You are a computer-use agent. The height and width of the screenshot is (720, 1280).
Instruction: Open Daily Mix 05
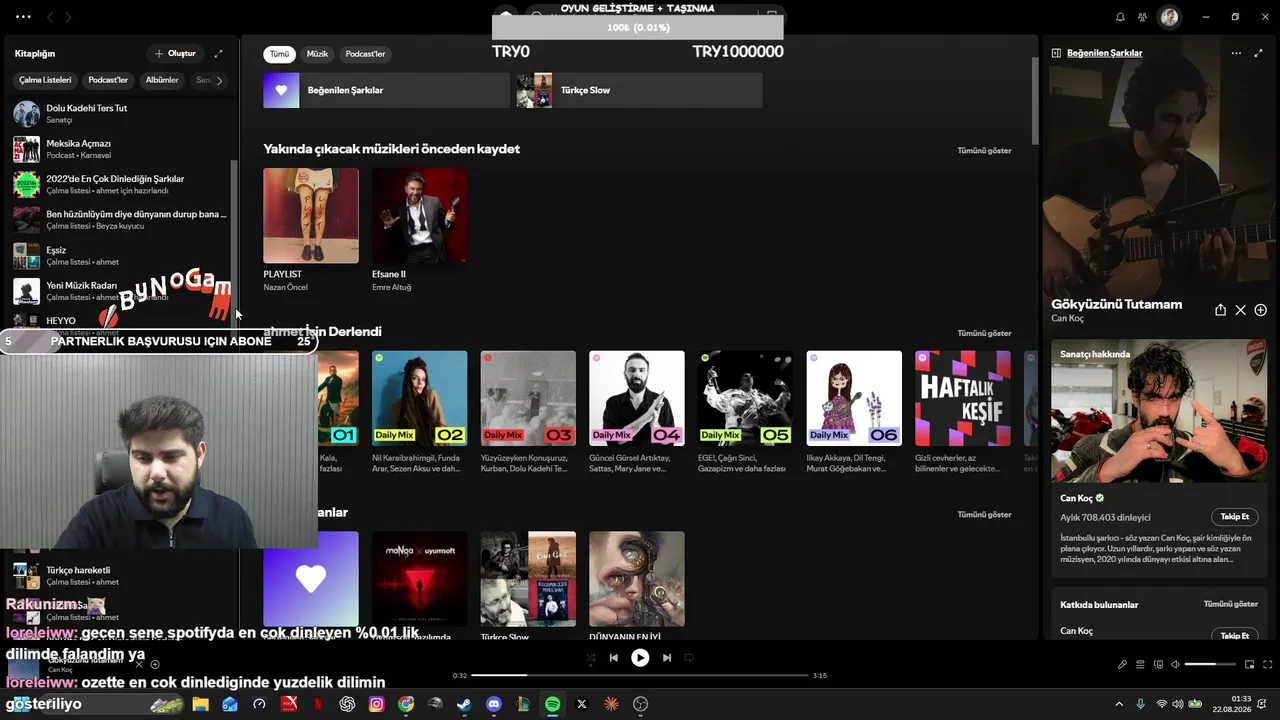tap(745, 398)
